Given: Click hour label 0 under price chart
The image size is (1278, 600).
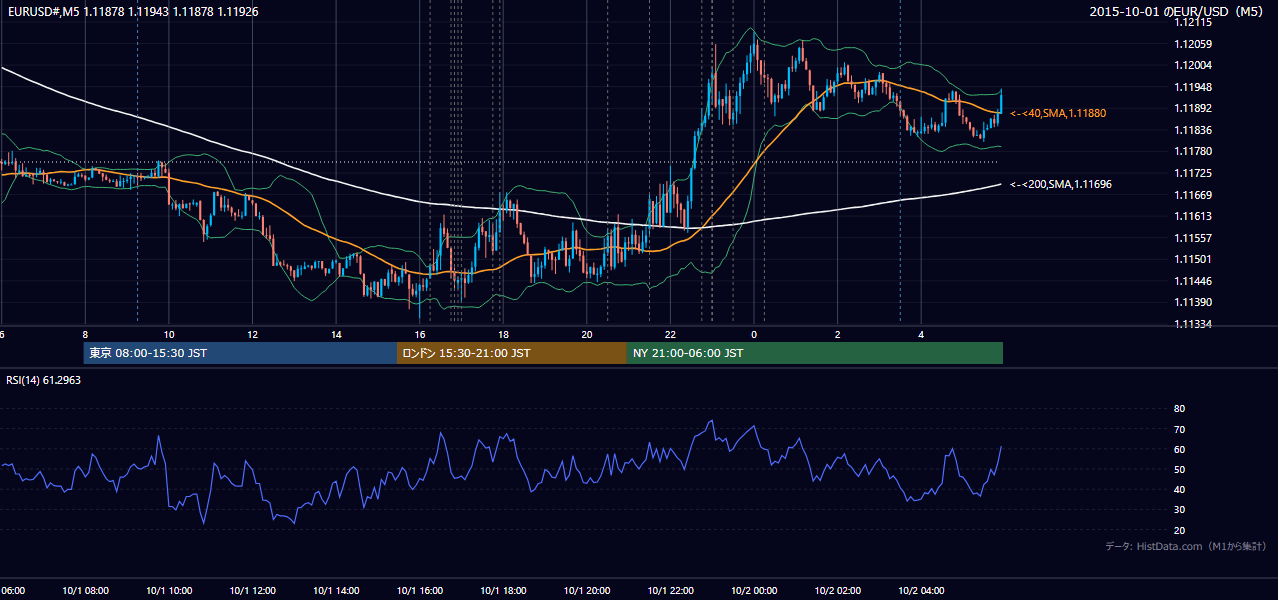Looking at the screenshot, I should point(754,335).
